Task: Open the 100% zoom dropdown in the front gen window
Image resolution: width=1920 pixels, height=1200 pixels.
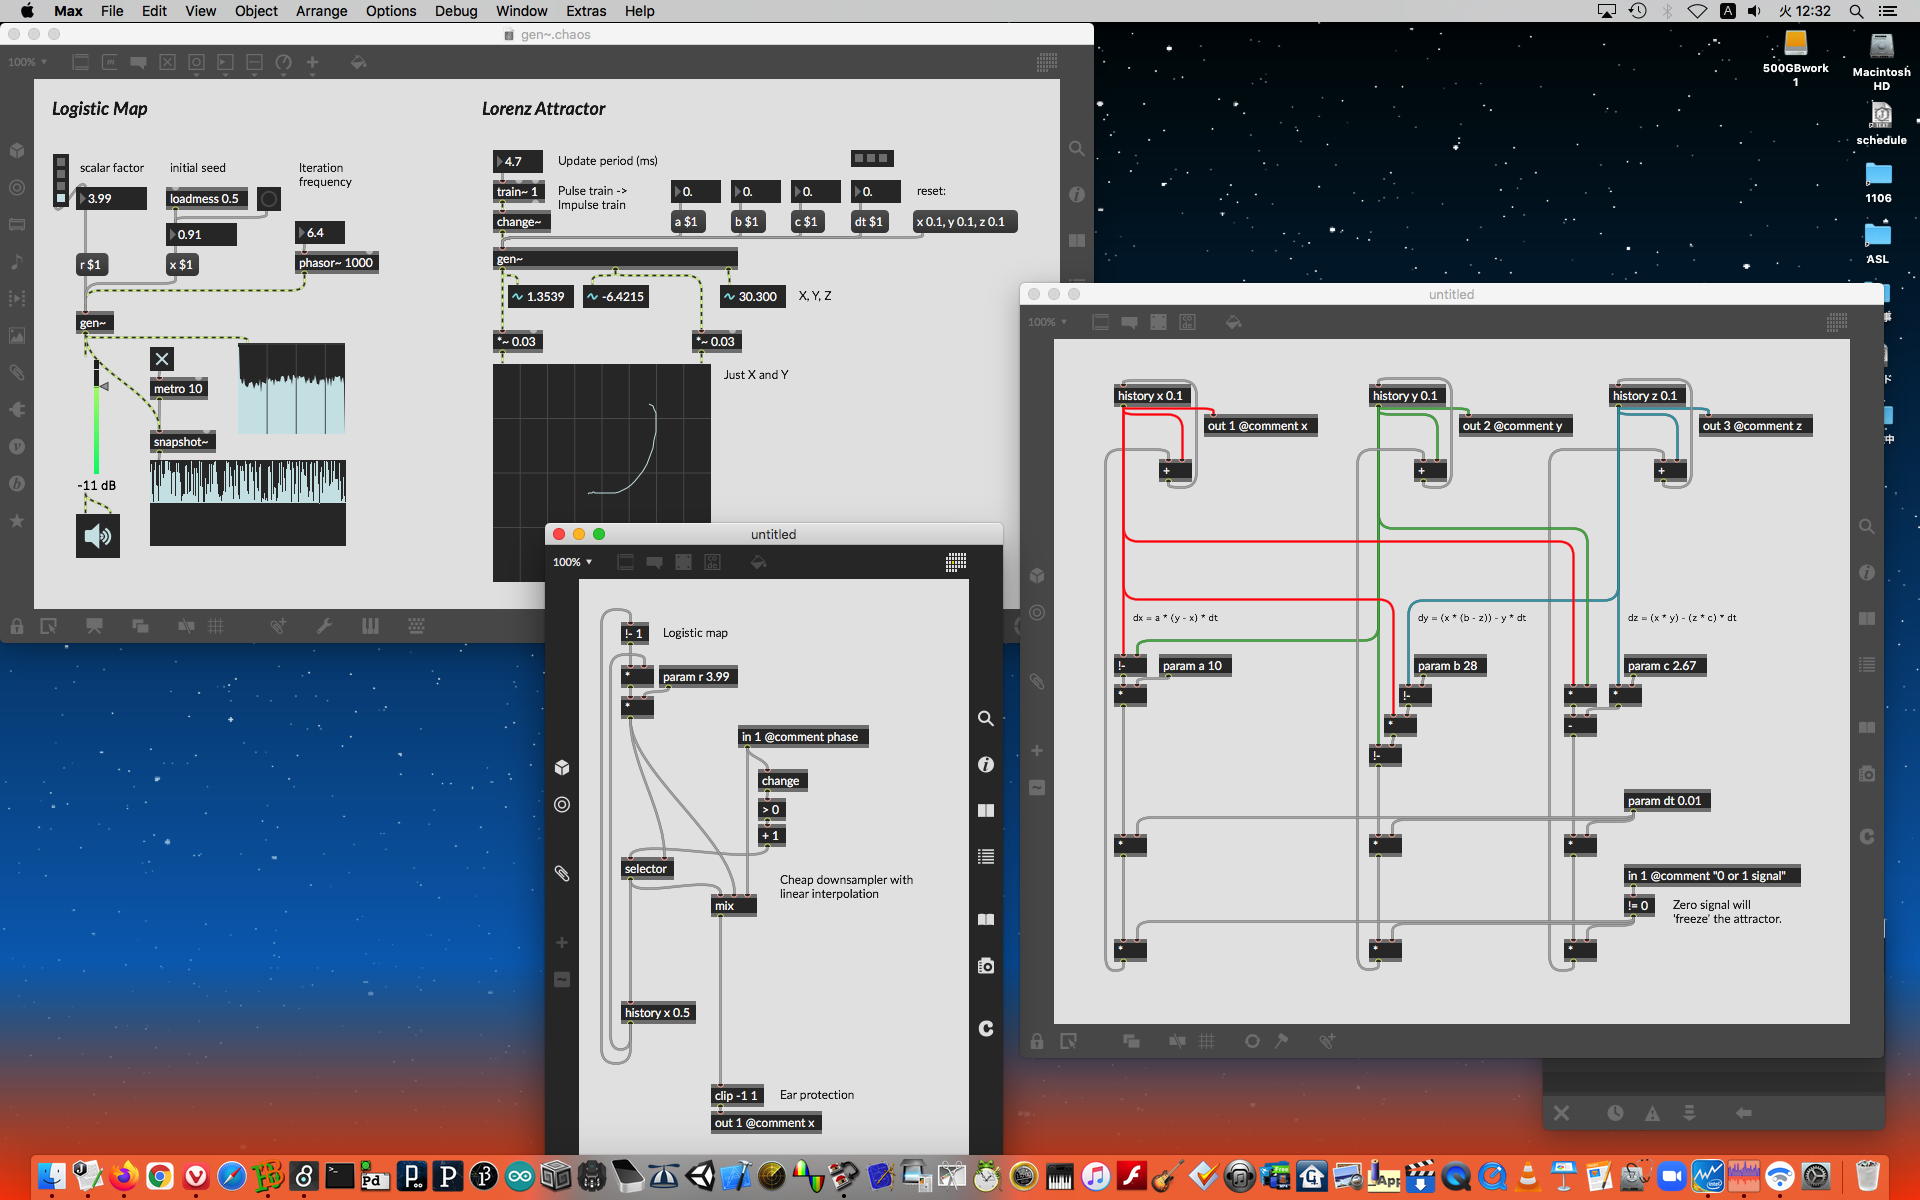Action: click(573, 562)
